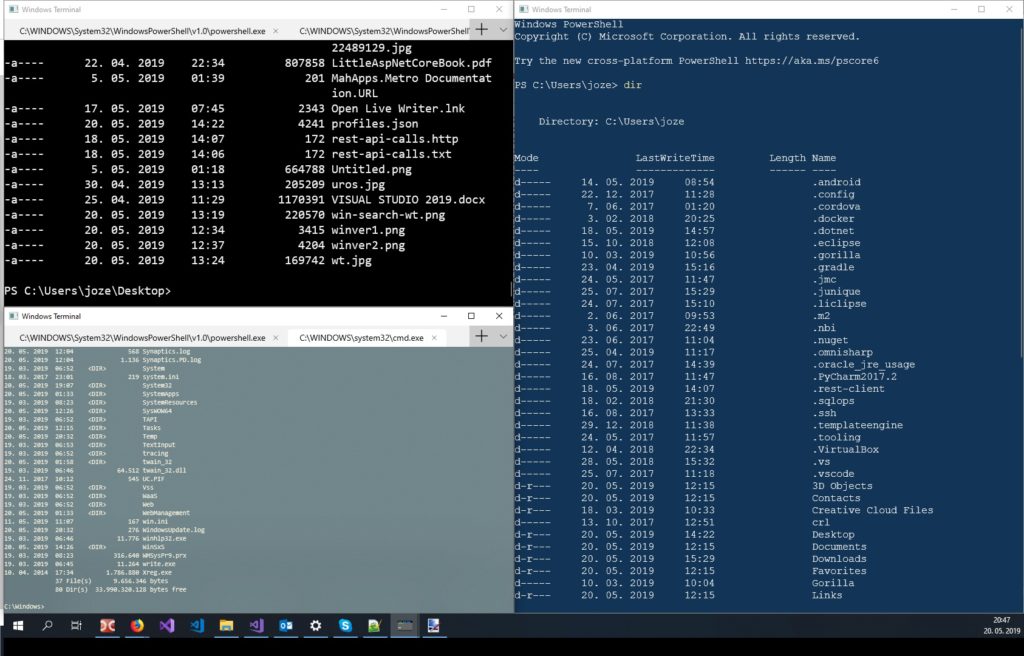The width and height of the screenshot is (1024, 656).
Task: Click bottom-left Windows Terminal title bar icon
Action: tap(13, 316)
